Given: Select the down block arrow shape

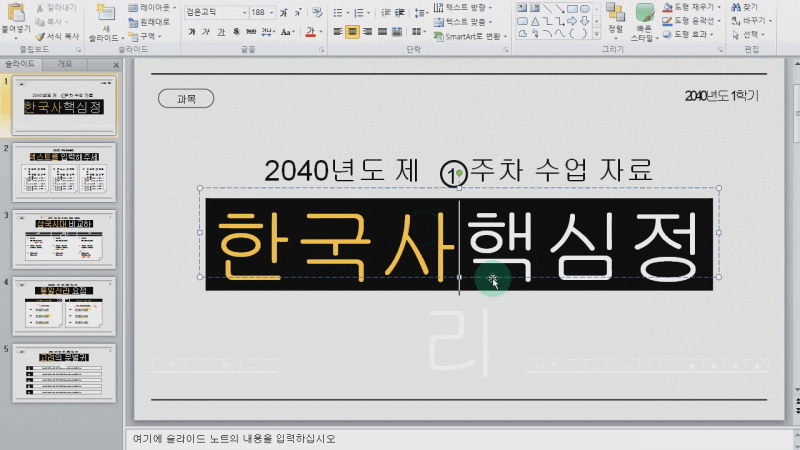Looking at the screenshot, I should (x=585, y=21).
